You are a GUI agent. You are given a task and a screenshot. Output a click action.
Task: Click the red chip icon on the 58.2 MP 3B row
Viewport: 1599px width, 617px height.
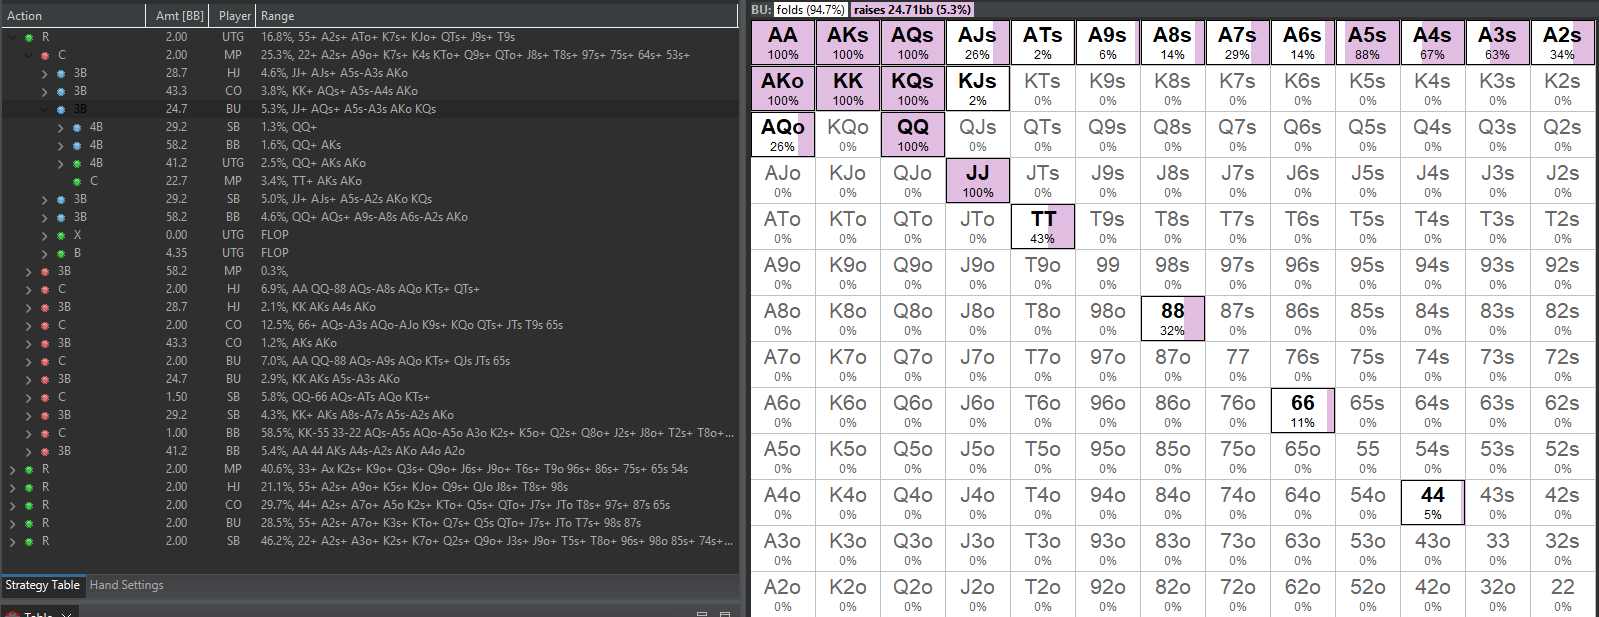click(x=45, y=271)
